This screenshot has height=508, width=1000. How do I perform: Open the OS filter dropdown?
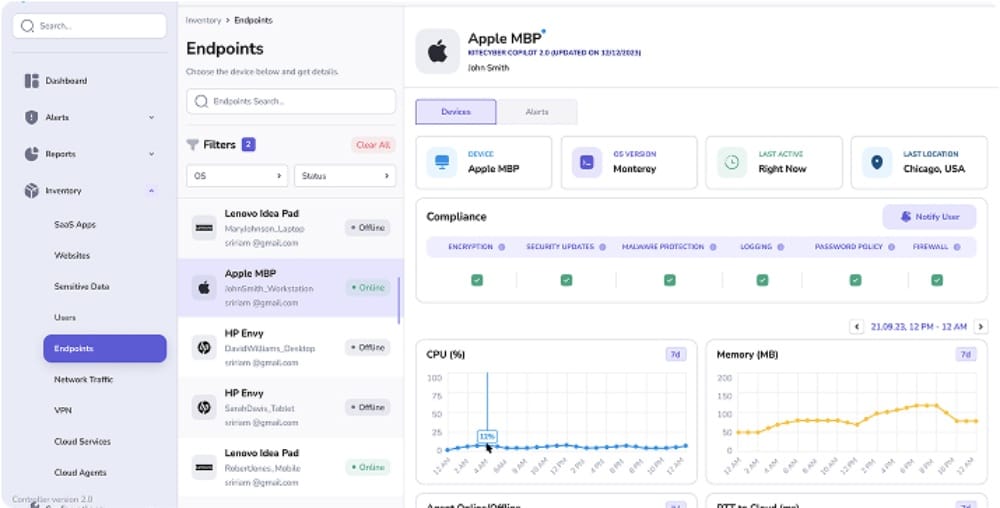point(237,176)
